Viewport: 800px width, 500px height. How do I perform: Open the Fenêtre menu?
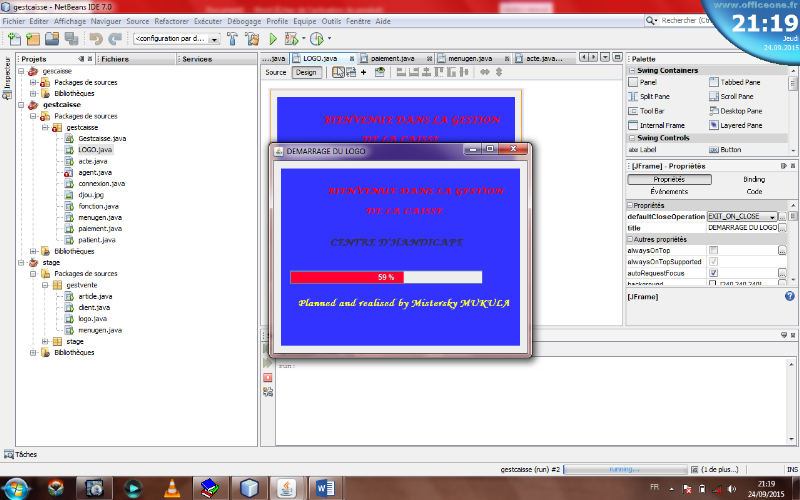358,21
